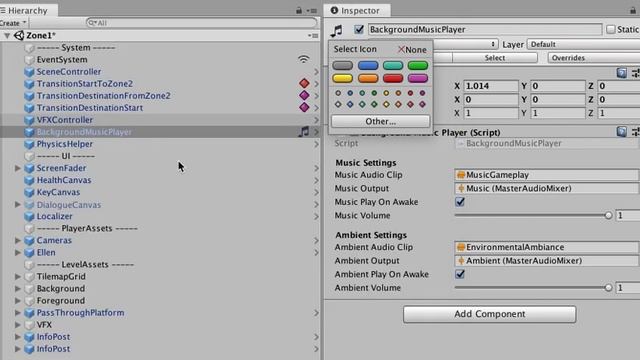Open the Create dropdown in Hierarchy
Viewport: 640px width, 360px height.
point(13,23)
